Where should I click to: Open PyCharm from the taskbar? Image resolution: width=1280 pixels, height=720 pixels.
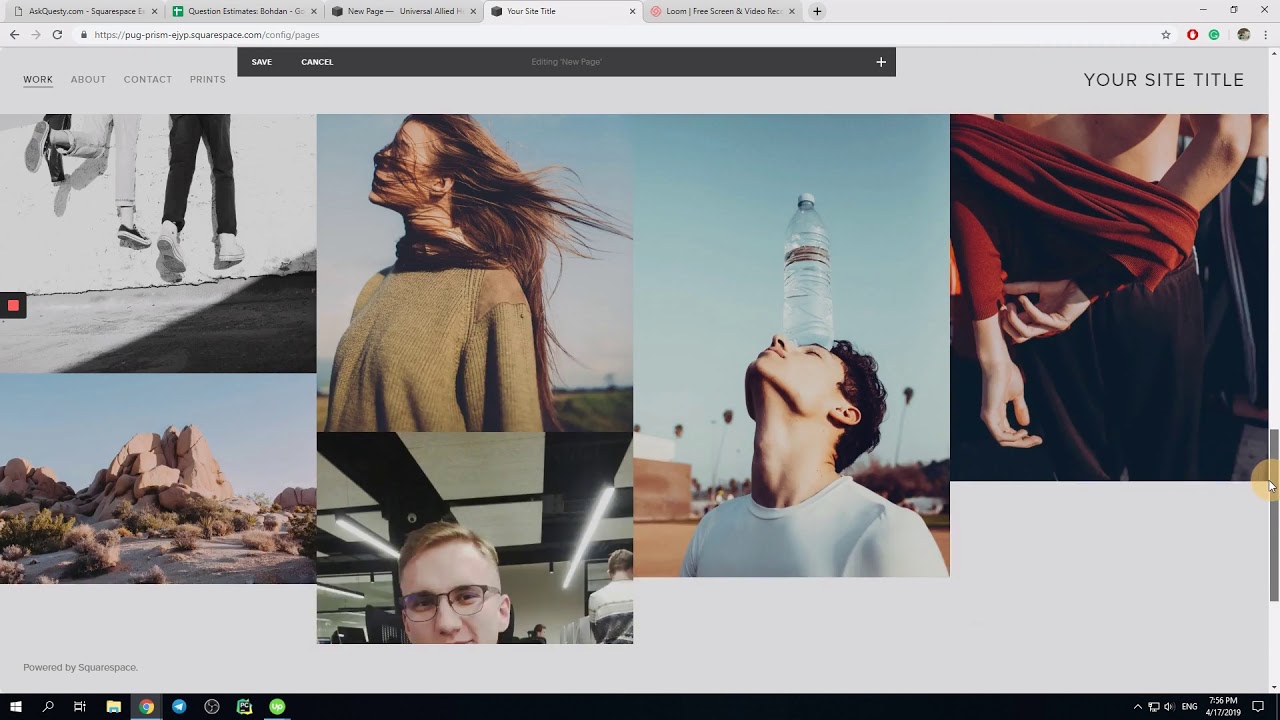click(244, 707)
